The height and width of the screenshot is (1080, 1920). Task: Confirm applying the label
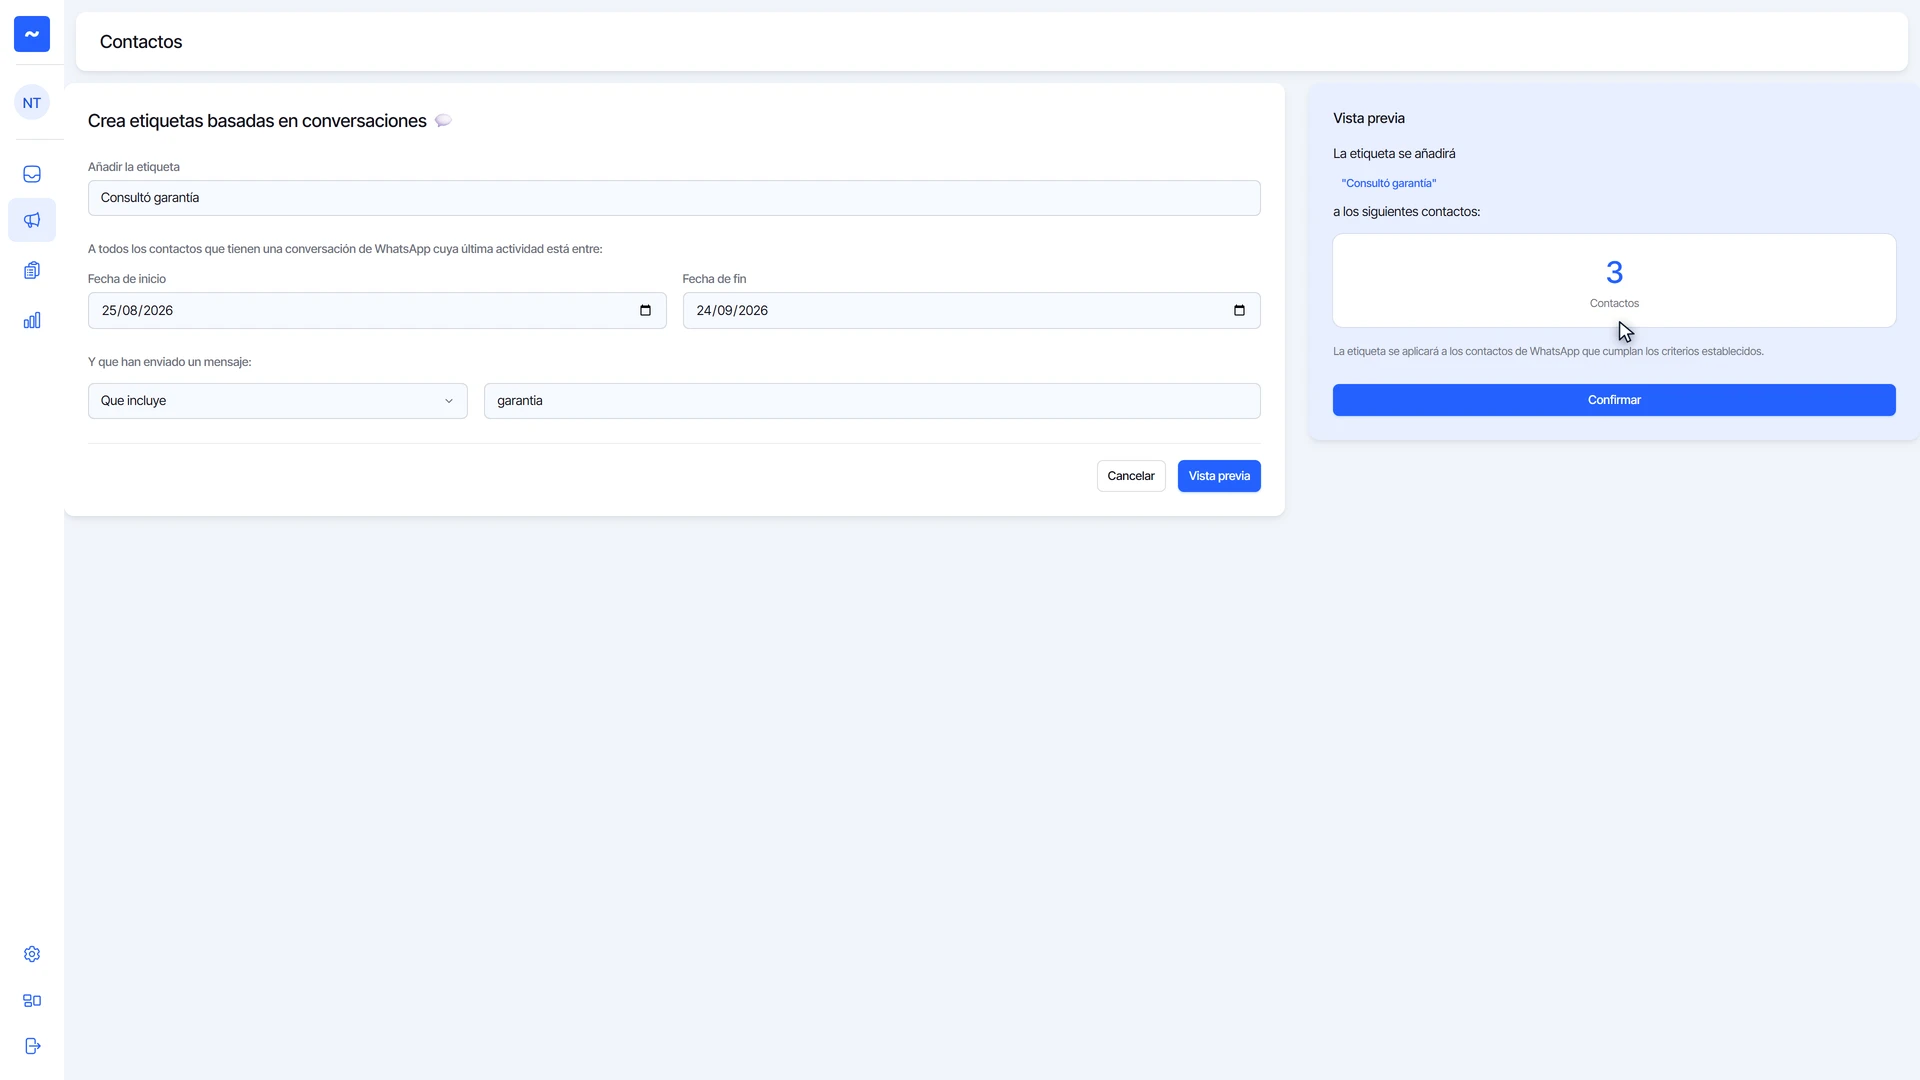point(1614,400)
